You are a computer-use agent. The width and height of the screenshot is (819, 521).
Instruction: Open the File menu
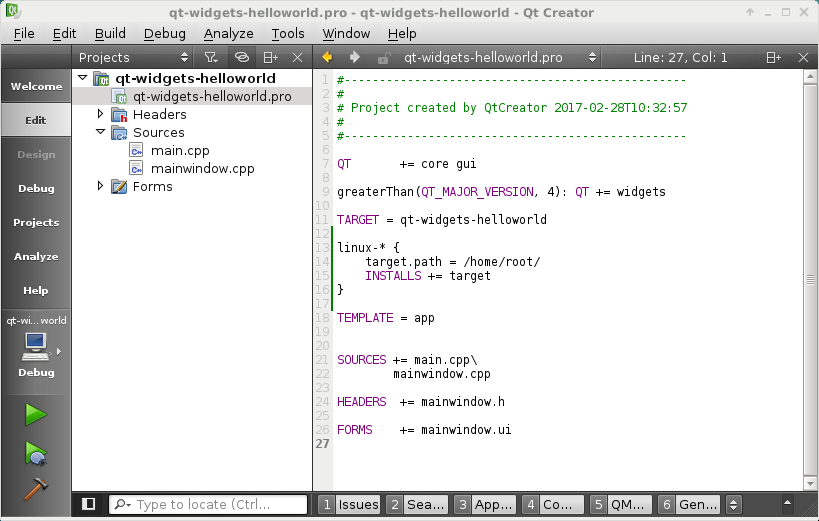click(24, 33)
